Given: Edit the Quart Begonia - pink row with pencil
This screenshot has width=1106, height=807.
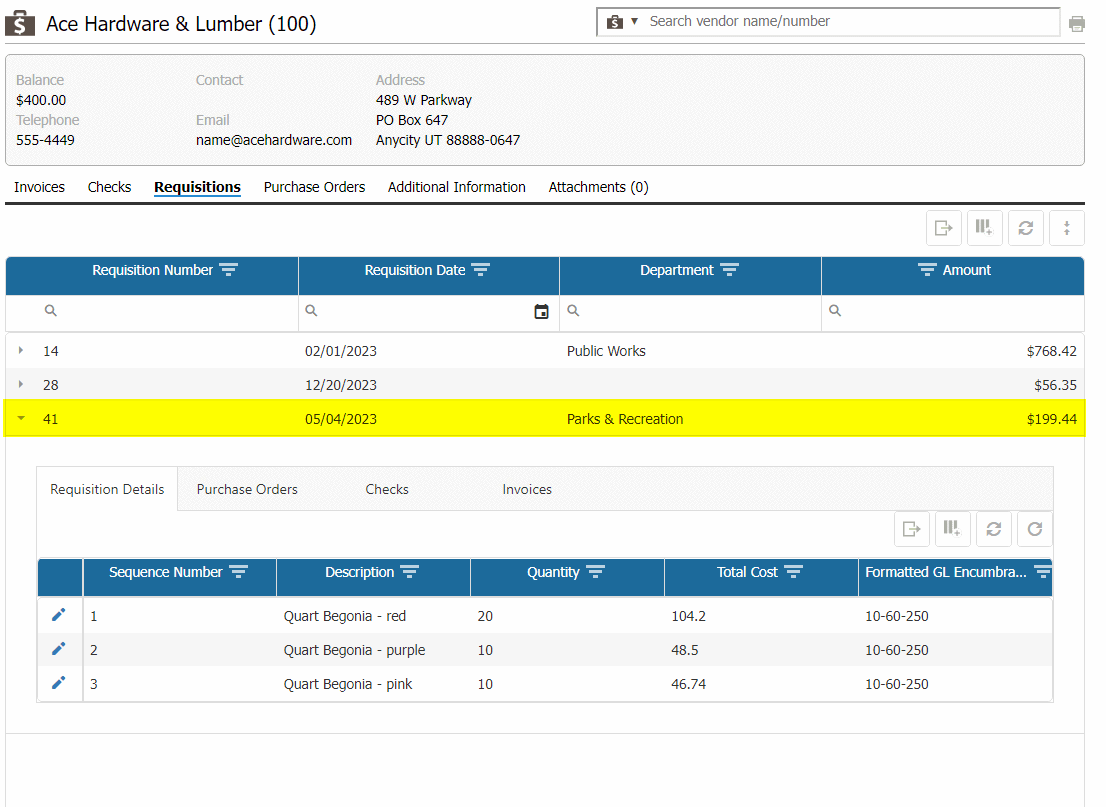Looking at the screenshot, I should tap(59, 683).
